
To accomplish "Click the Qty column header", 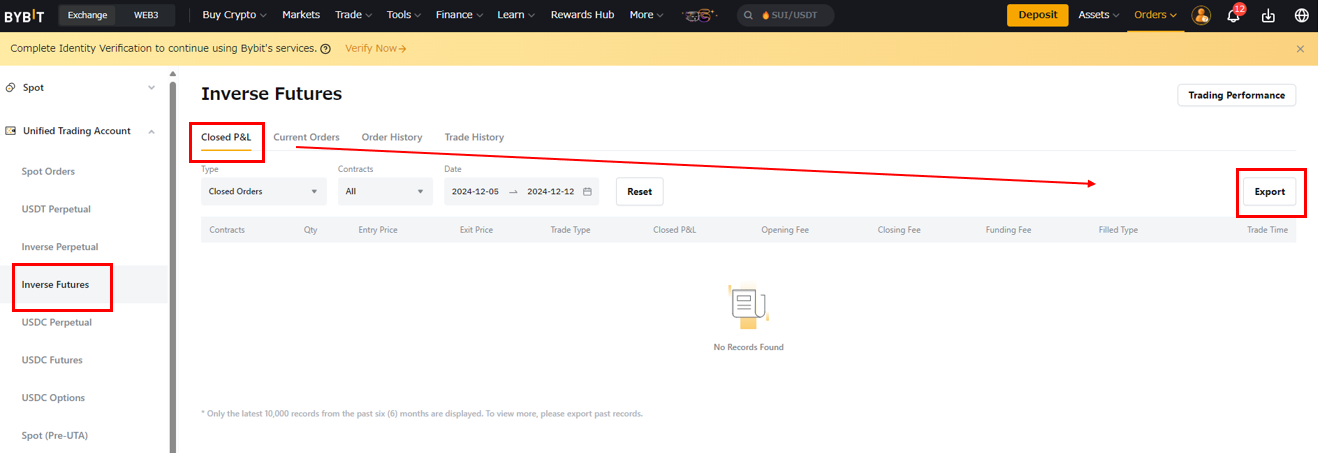I will click(311, 230).
